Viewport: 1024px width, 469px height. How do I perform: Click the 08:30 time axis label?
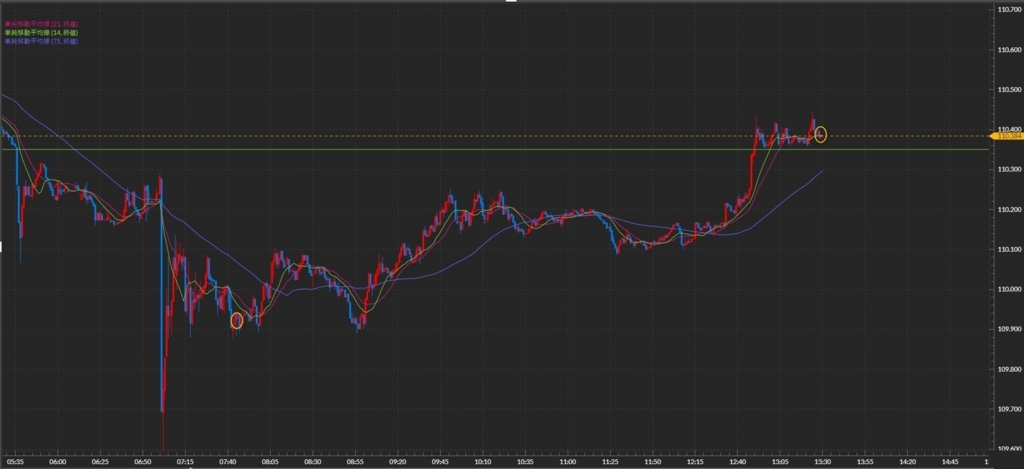313,461
